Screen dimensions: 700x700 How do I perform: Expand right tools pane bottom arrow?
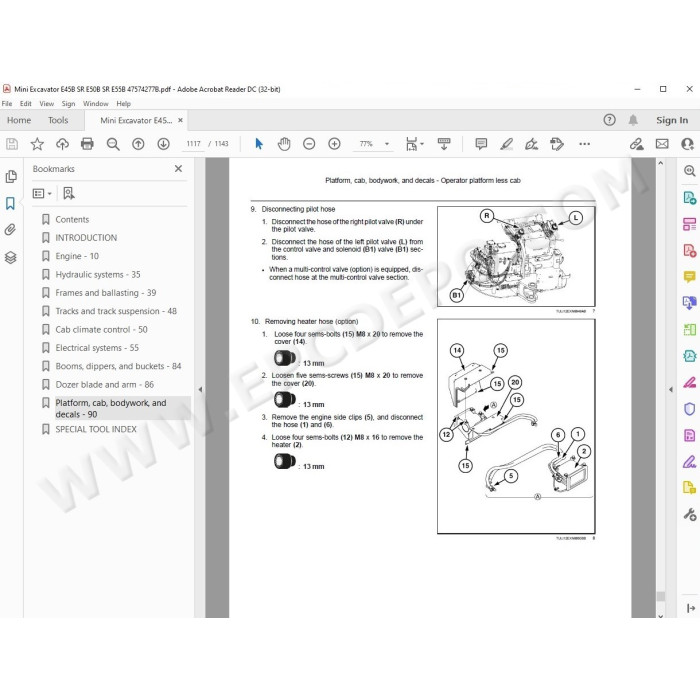pyautogui.click(x=691, y=608)
